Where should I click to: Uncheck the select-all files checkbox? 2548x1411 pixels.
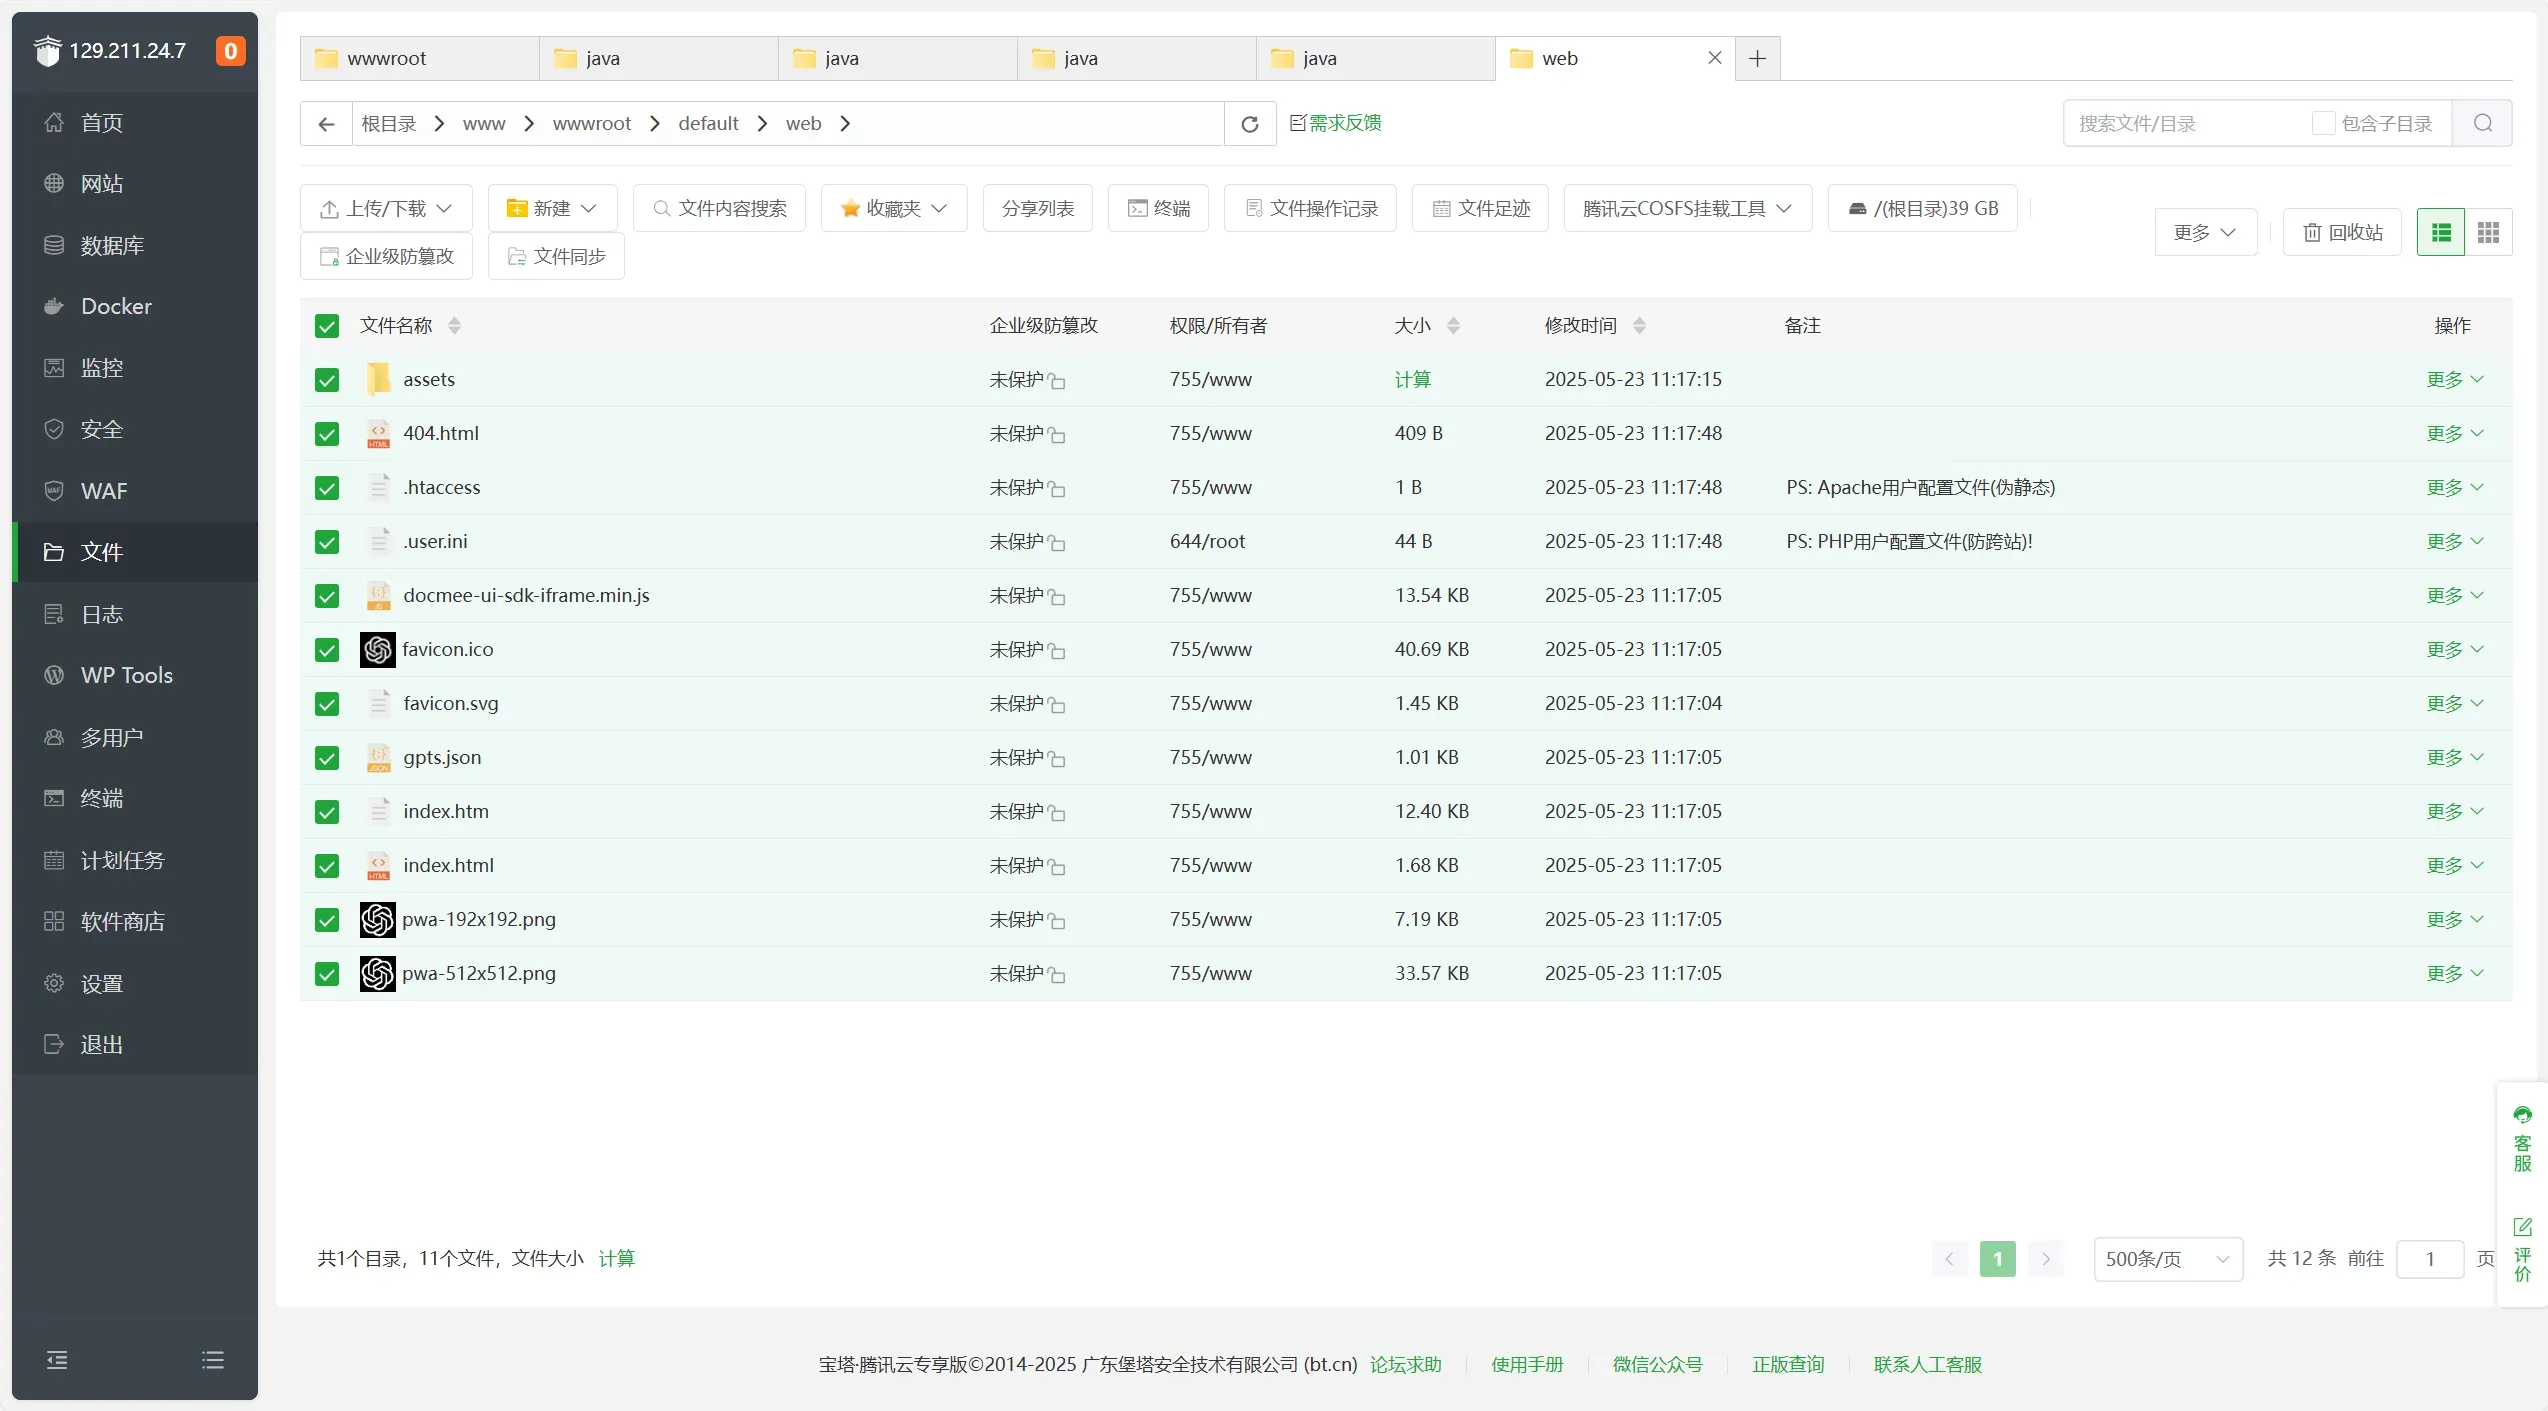327,326
